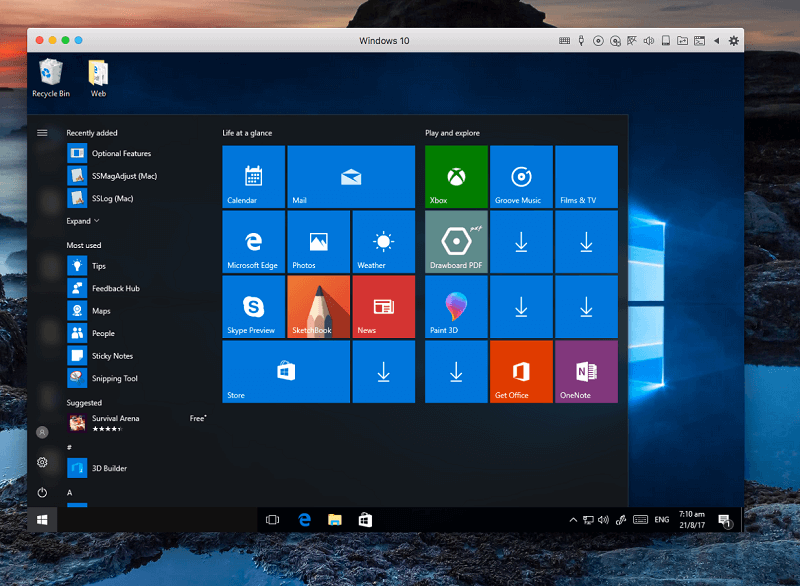Open Settings gear in Start menu
This screenshot has width=800, height=586.
42,462
